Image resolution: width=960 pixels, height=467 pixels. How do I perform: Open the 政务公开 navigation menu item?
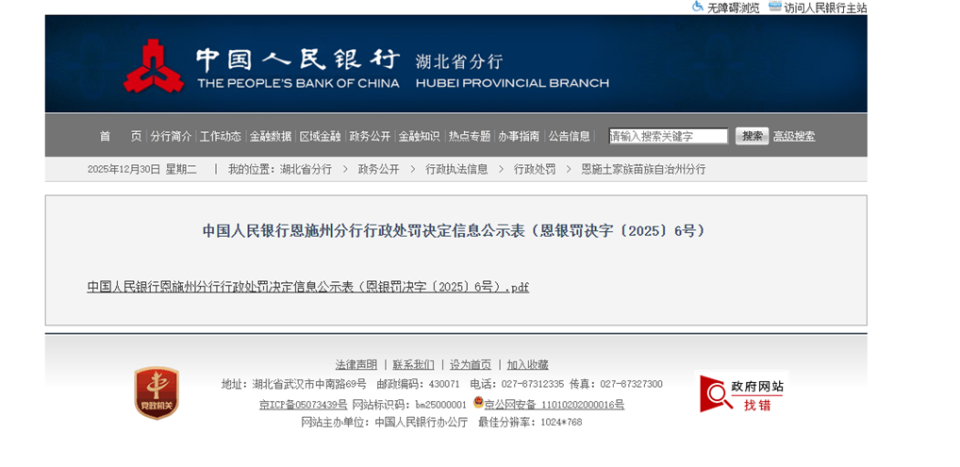[369, 136]
